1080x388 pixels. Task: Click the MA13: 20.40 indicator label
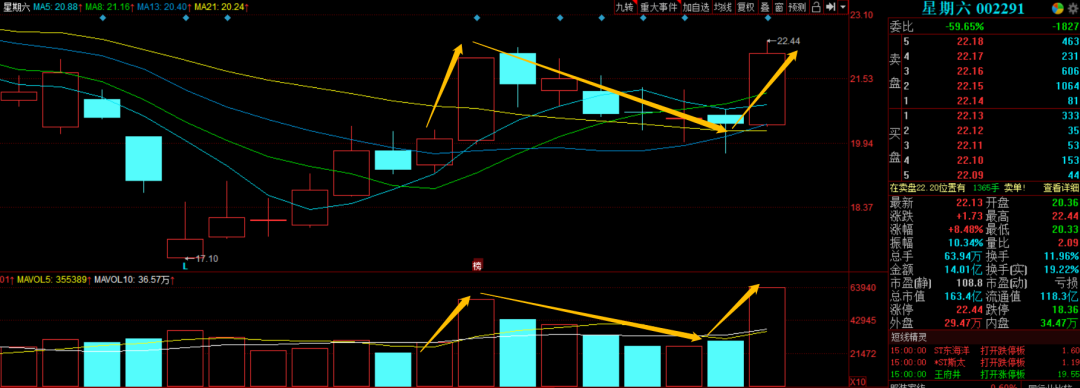point(163,6)
